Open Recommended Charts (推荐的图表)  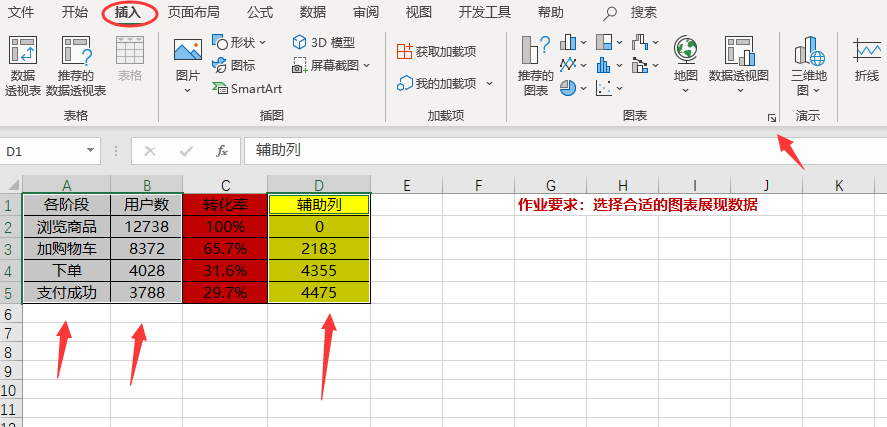click(x=535, y=66)
